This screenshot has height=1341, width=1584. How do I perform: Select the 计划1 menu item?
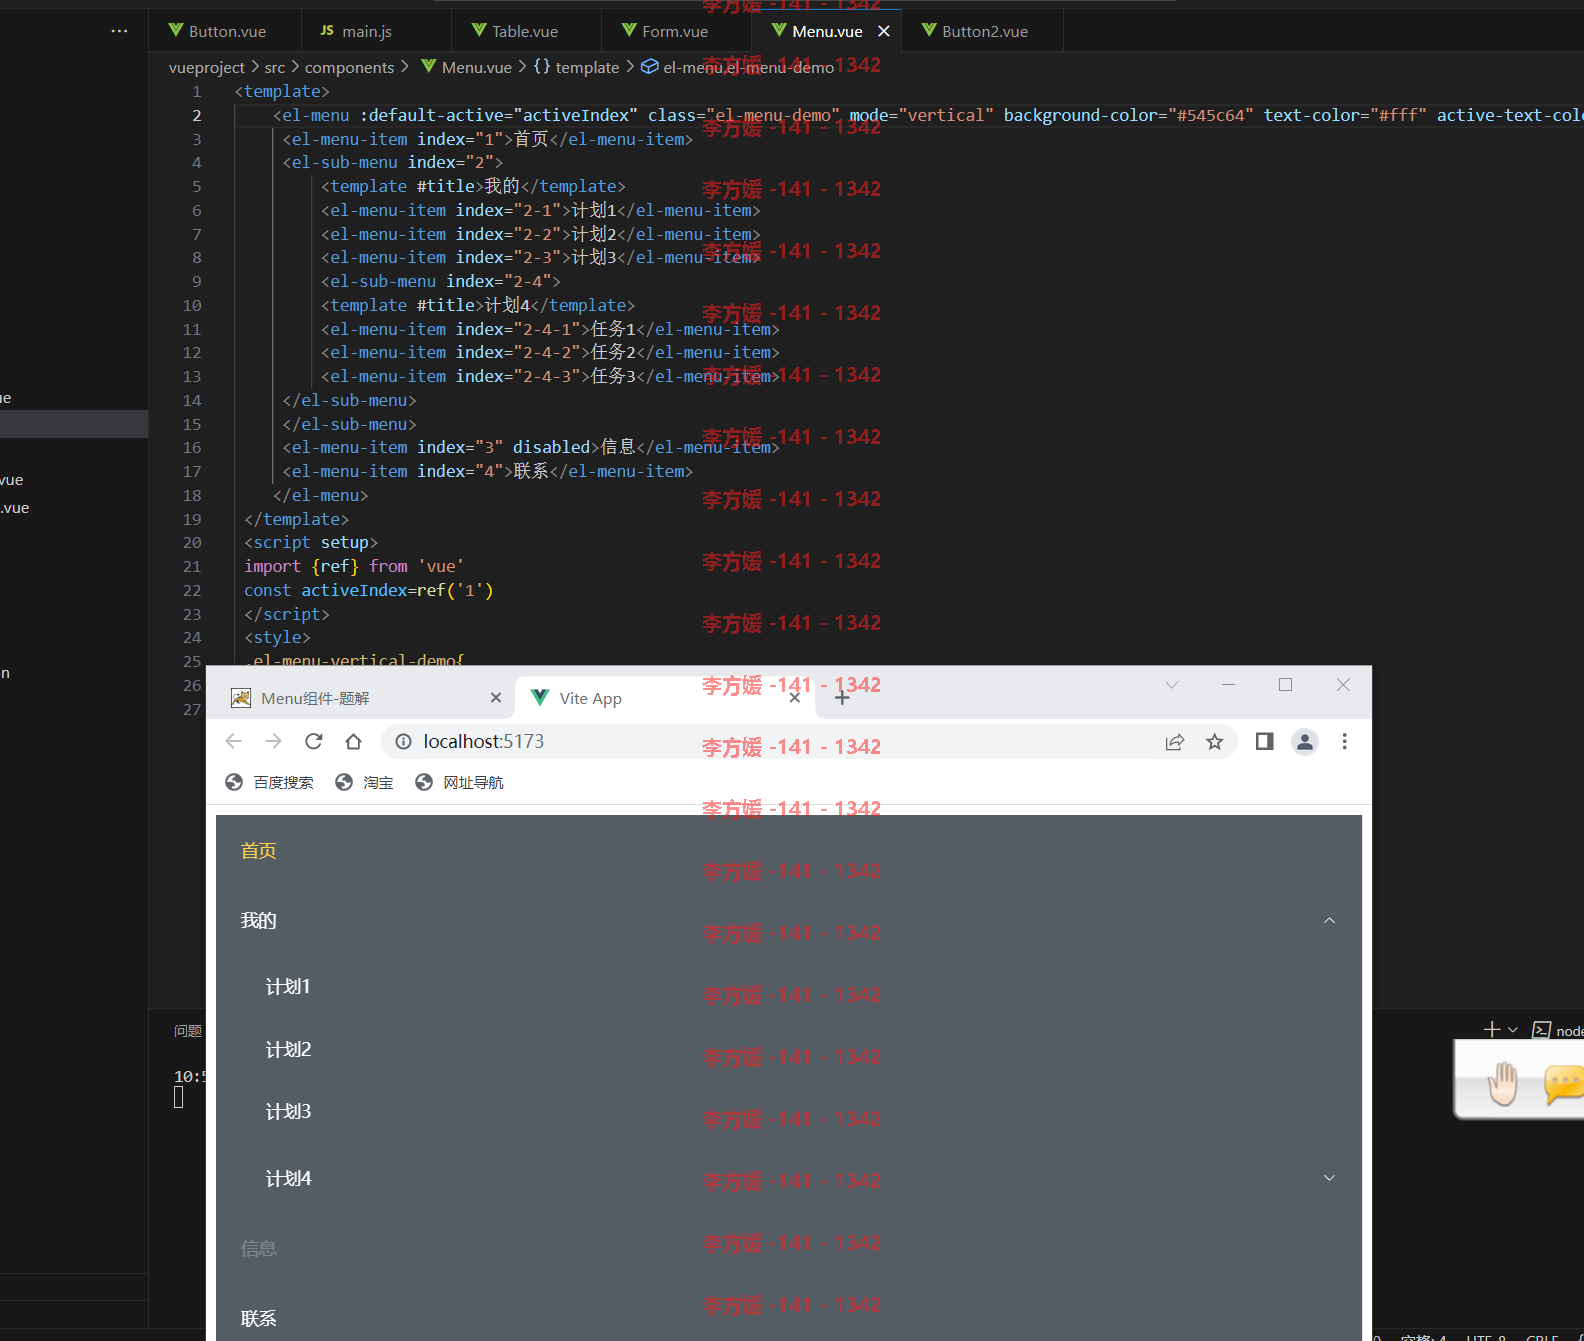click(789, 986)
